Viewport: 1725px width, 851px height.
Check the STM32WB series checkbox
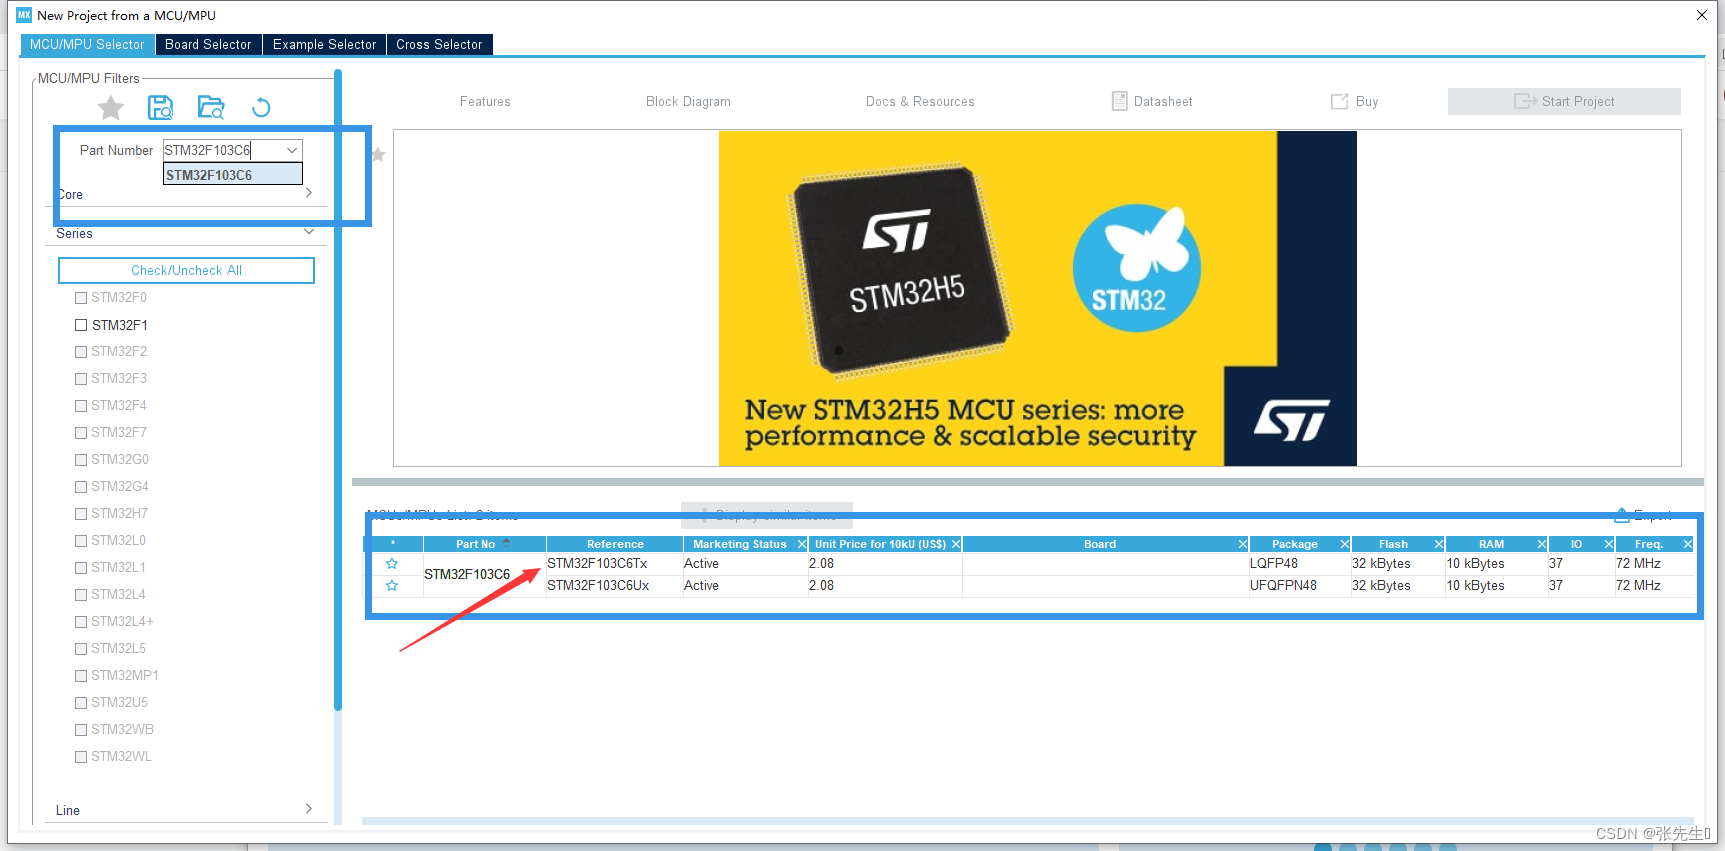(81, 730)
